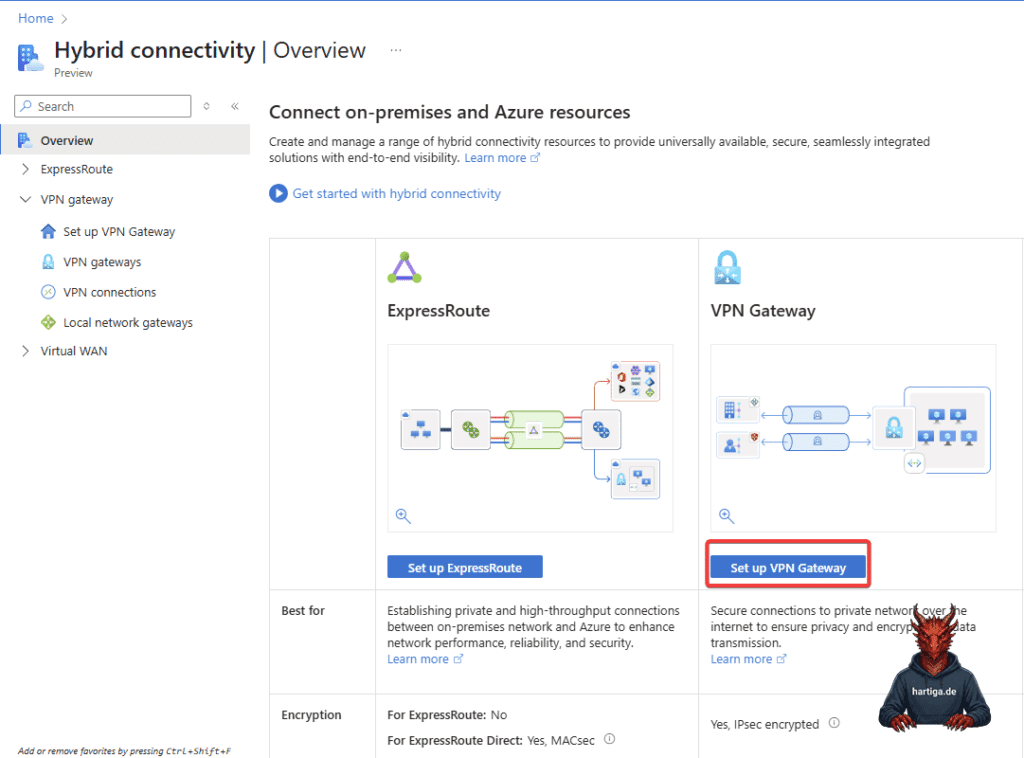
Task: Zoom the VPN Gateway architecture diagram magnifier
Action: coord(726,516)
